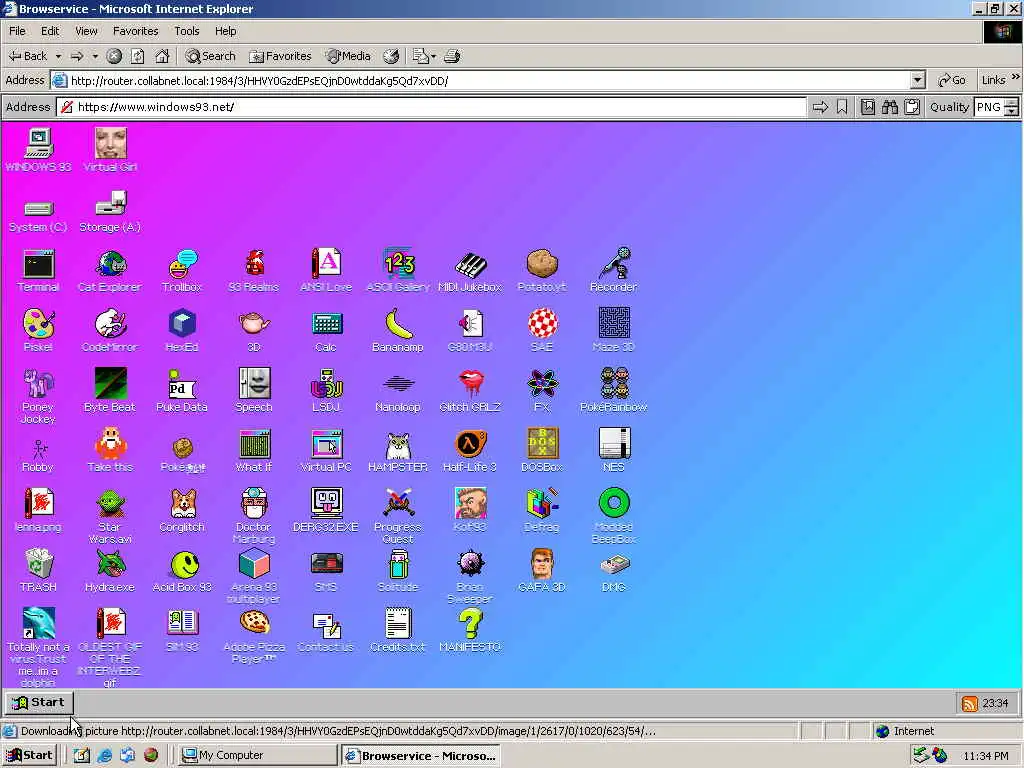Image resolution: width=1024 pixels, height=768 pixels.
Task: Open the IE address bar dropdown
Action: [x=917, y=80]
